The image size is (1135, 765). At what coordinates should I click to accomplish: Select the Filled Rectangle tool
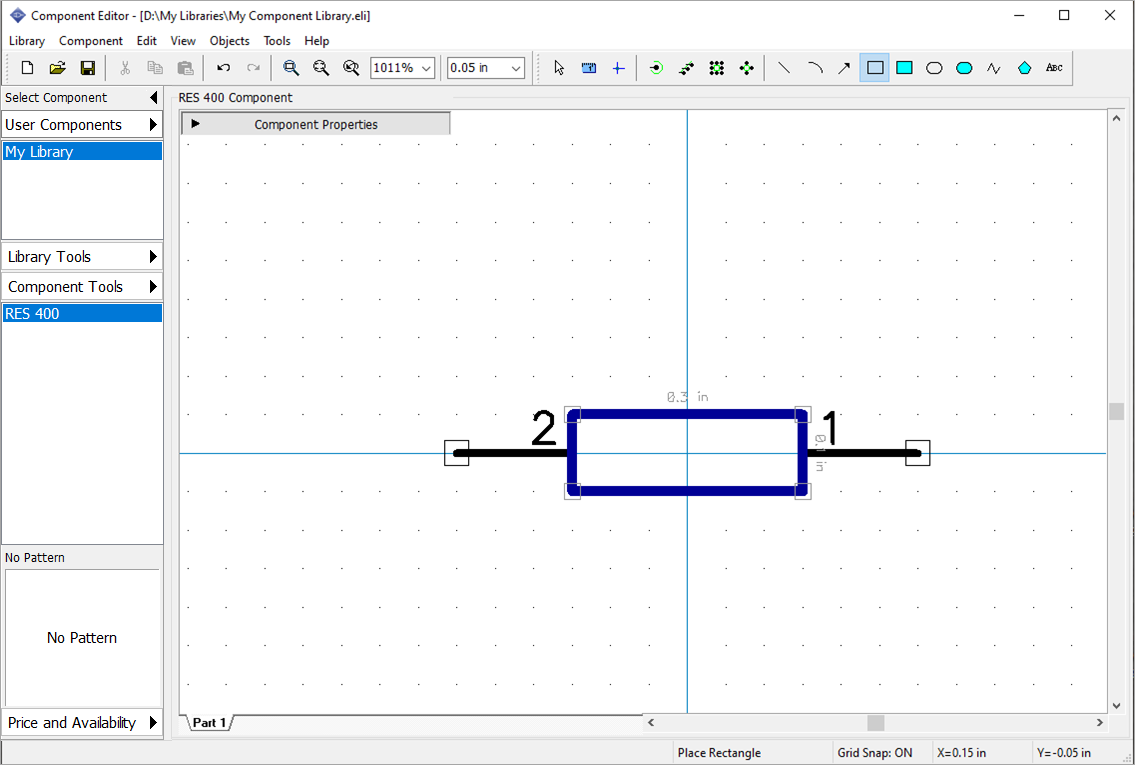tap(904, 68)
